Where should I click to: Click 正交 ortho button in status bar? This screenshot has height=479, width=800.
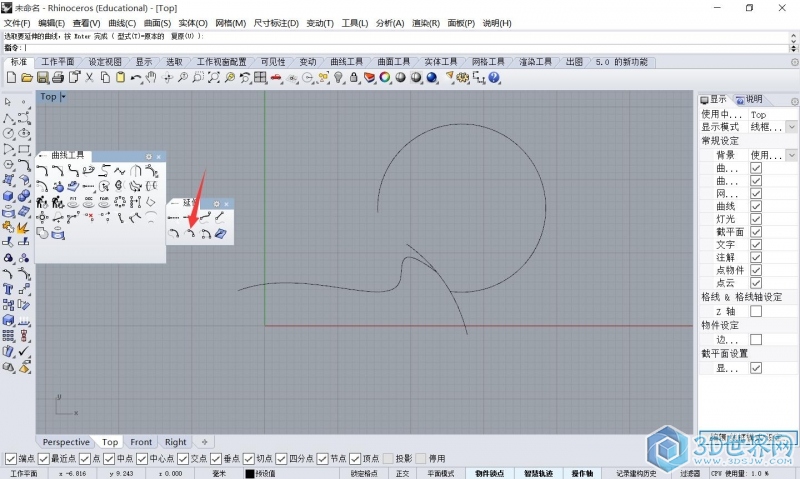coord(403,473)
